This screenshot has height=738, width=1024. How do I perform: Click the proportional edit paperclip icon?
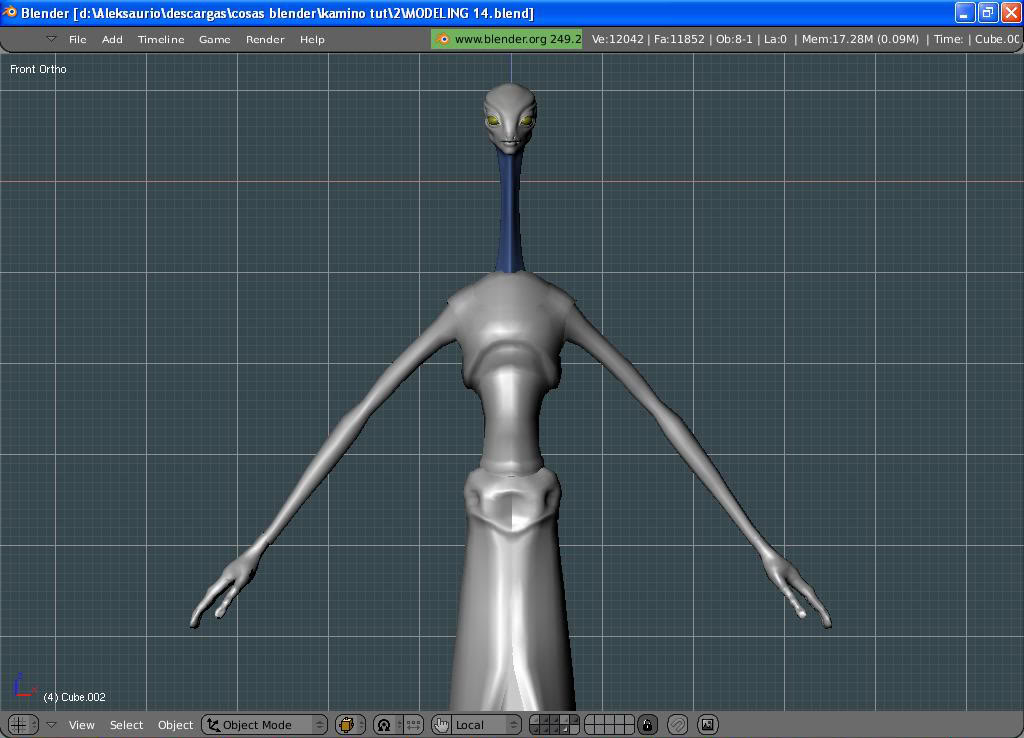(x=678, y=725)
